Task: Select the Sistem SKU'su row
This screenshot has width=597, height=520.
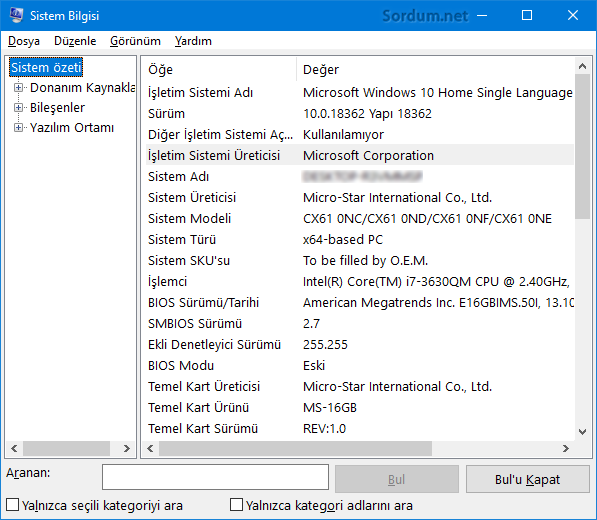Action: pos(360,260)
